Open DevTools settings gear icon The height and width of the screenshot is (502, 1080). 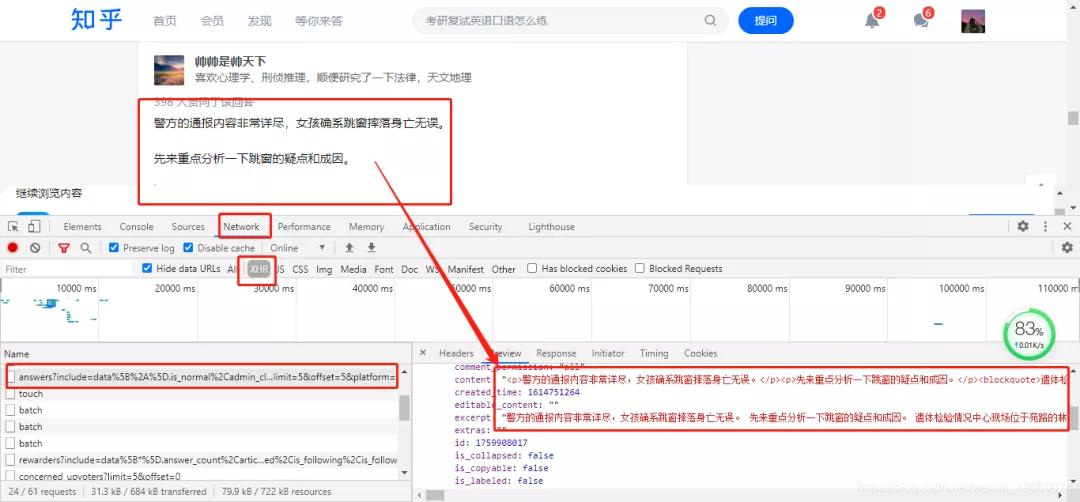click(1023, 227)
